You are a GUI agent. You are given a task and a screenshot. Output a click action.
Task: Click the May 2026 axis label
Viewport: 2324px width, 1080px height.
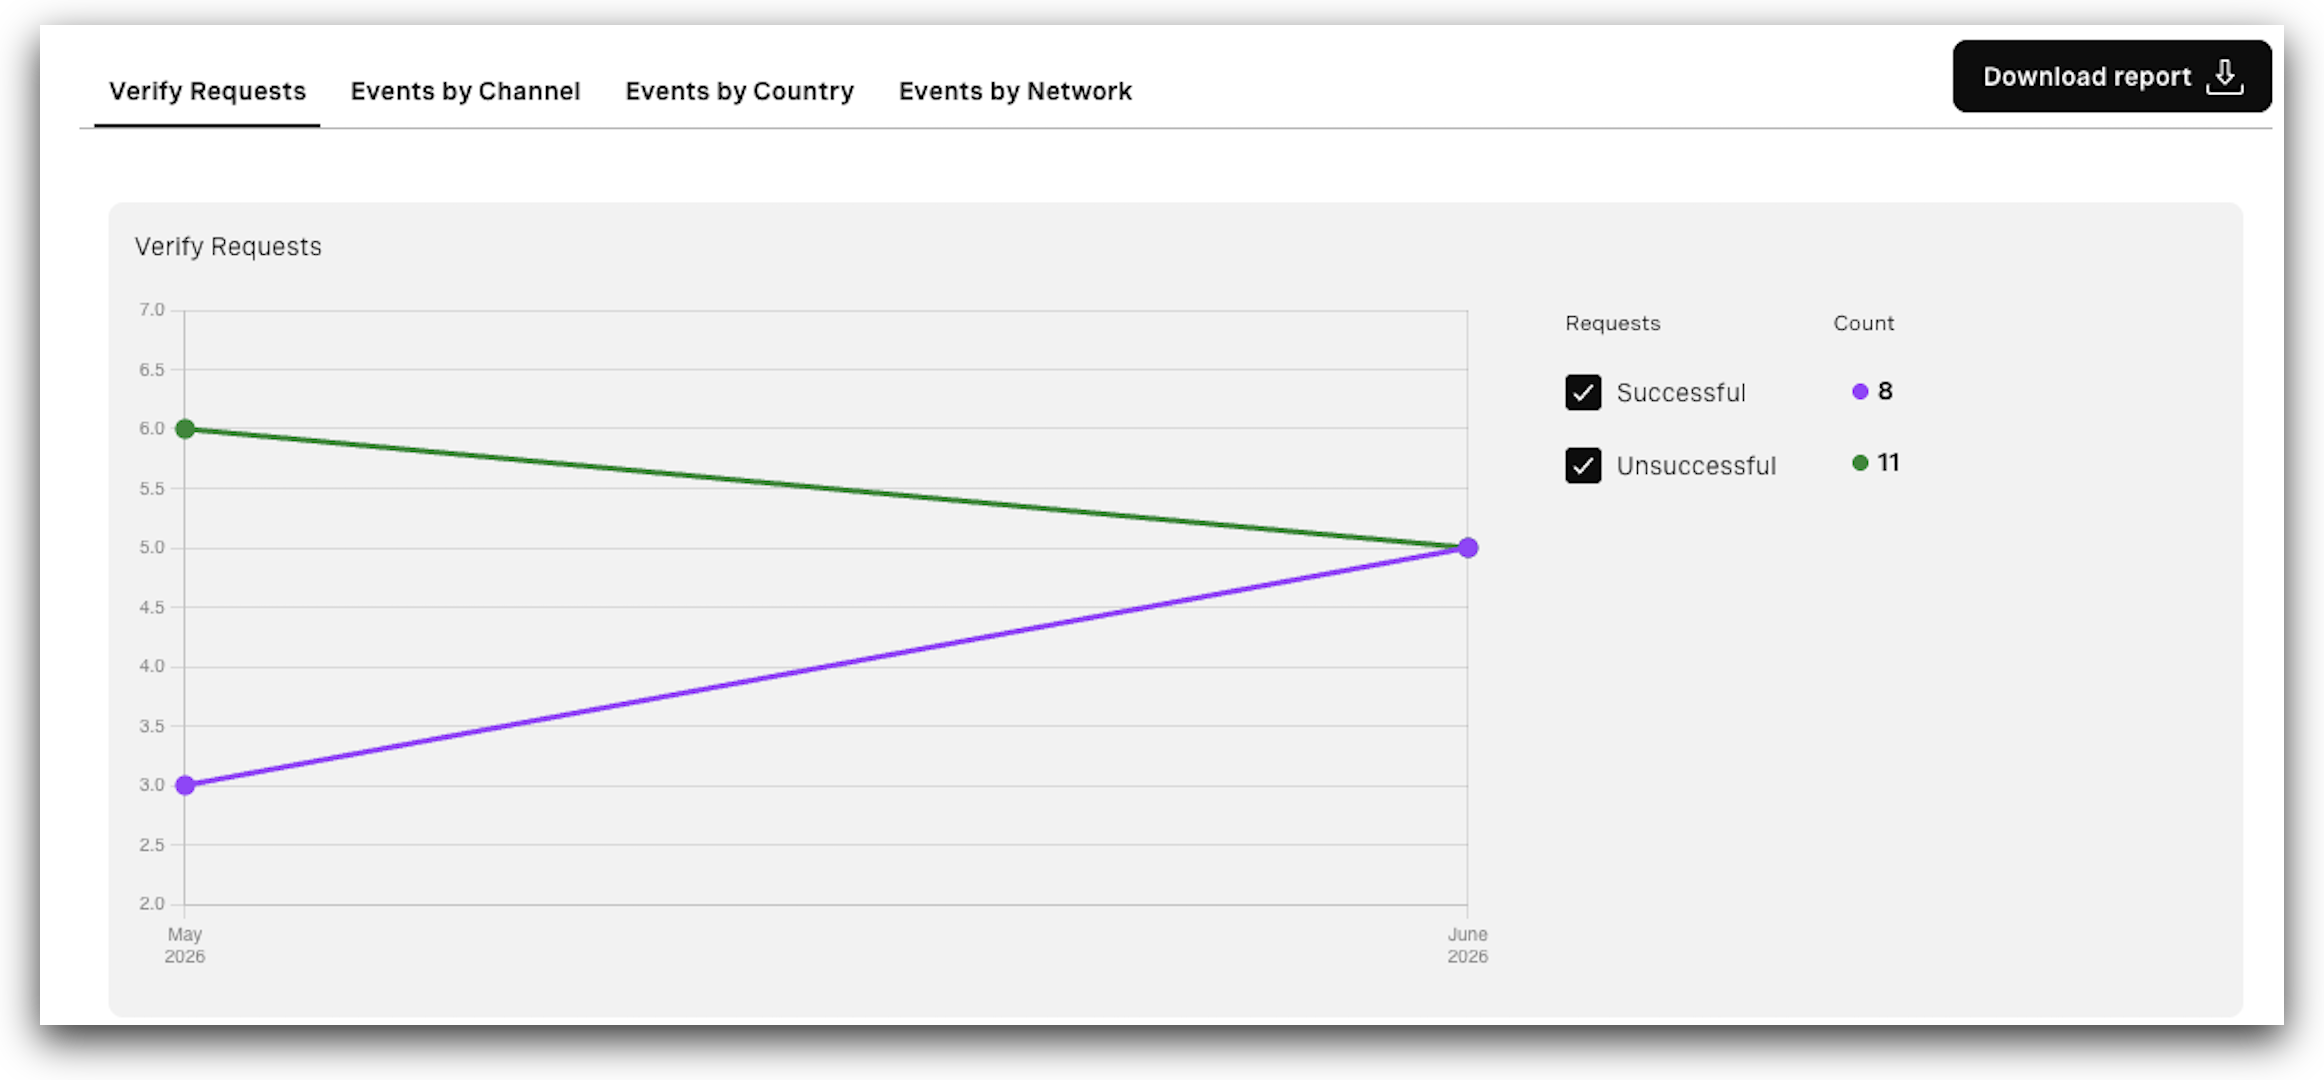coord(185,945)
